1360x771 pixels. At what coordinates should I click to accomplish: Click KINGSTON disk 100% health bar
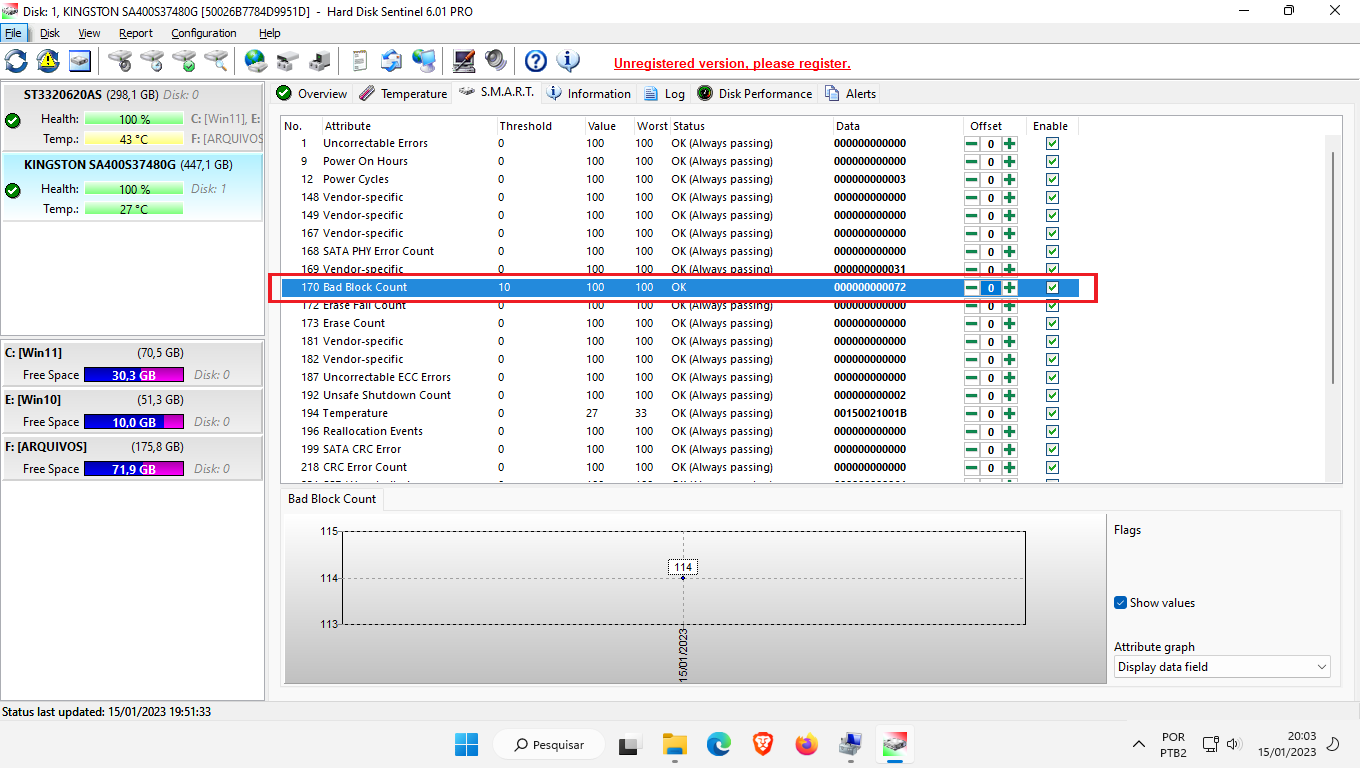point(134,189)
